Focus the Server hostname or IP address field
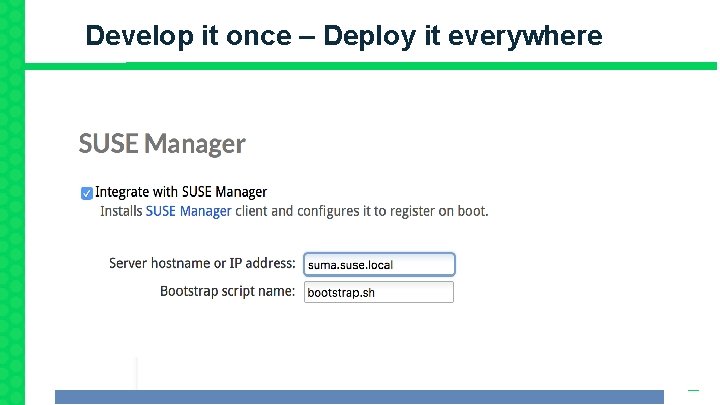 (x=379, y=264)
